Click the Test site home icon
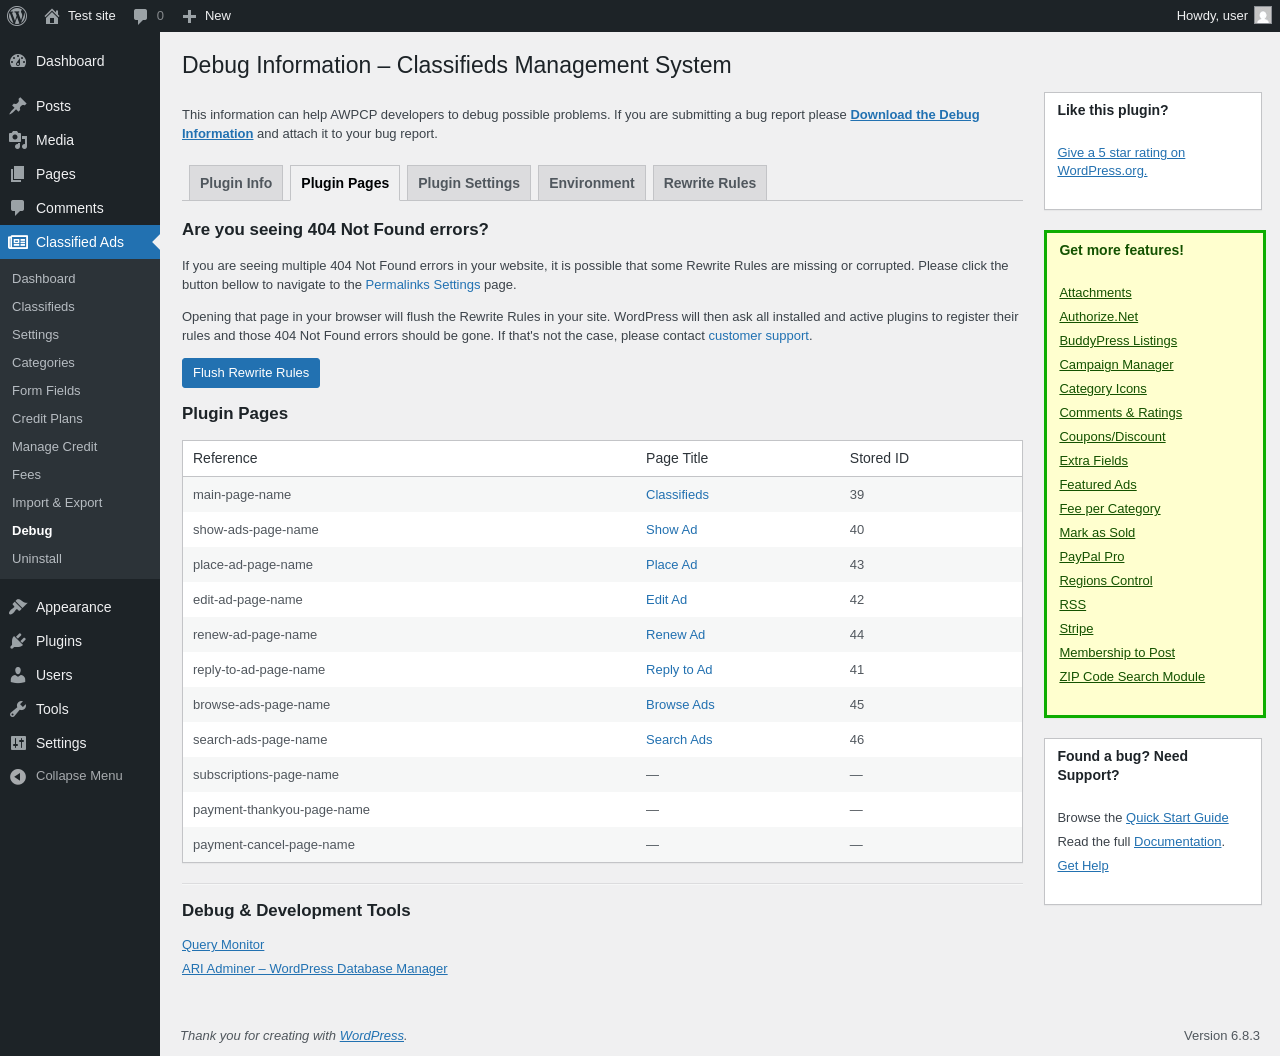Screen dimensions: 1280x1056 [52, 16]
